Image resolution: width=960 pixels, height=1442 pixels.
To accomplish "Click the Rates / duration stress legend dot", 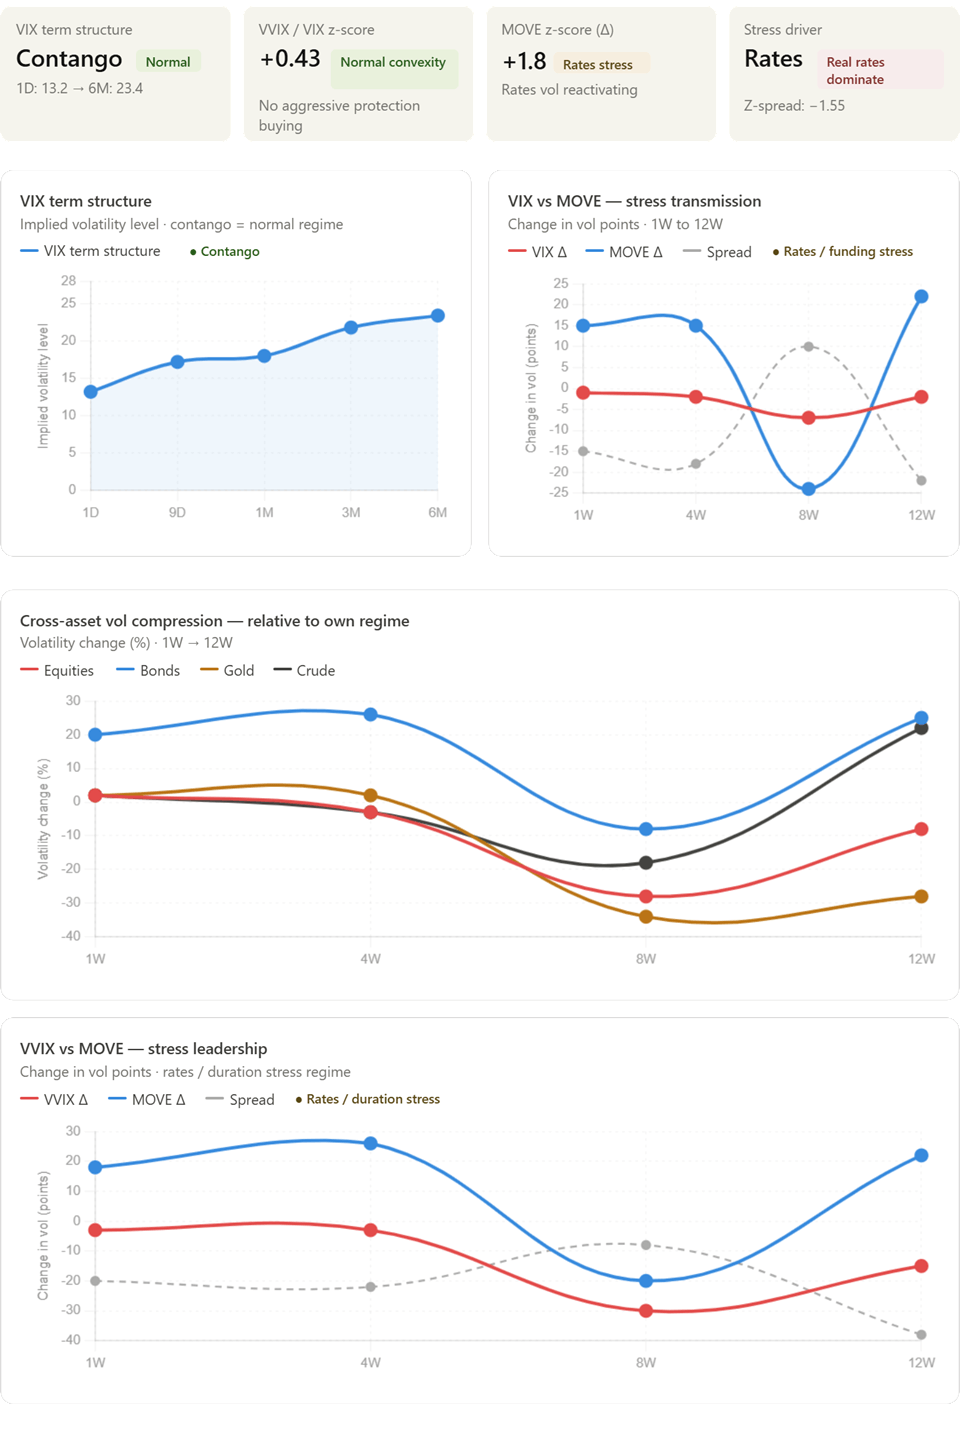I will click(299, 1100).
